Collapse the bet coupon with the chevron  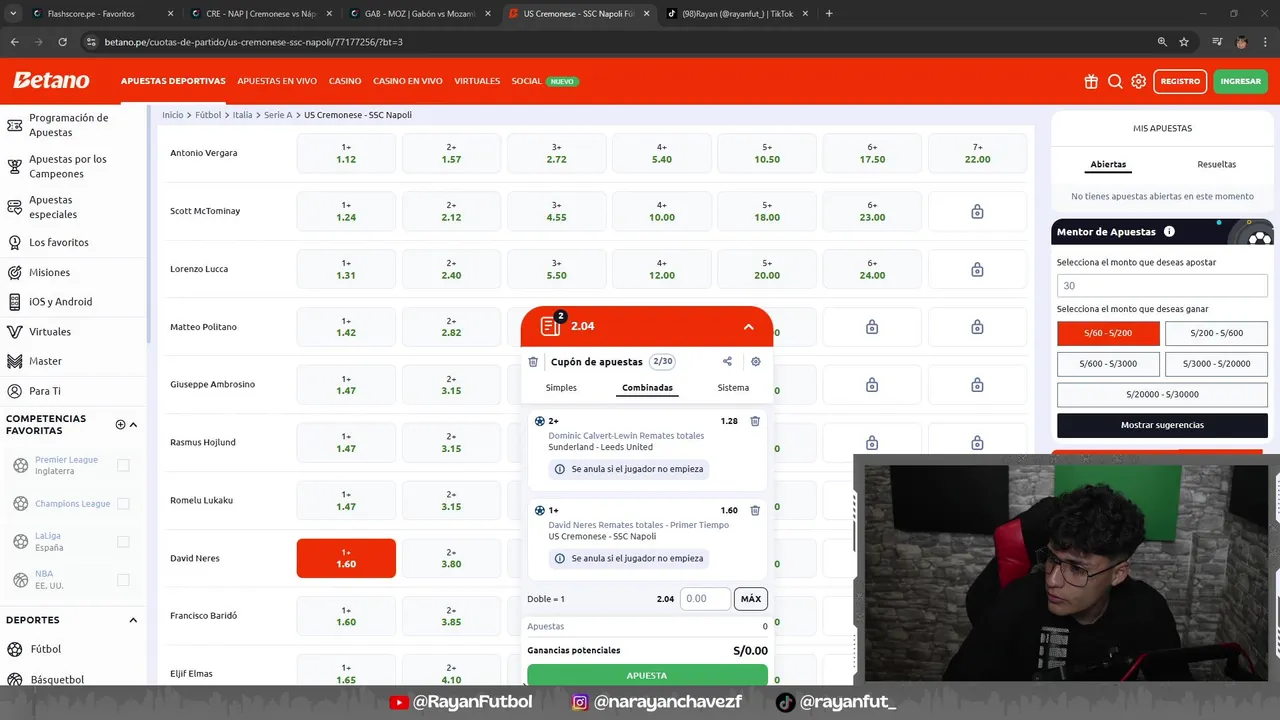748,327
